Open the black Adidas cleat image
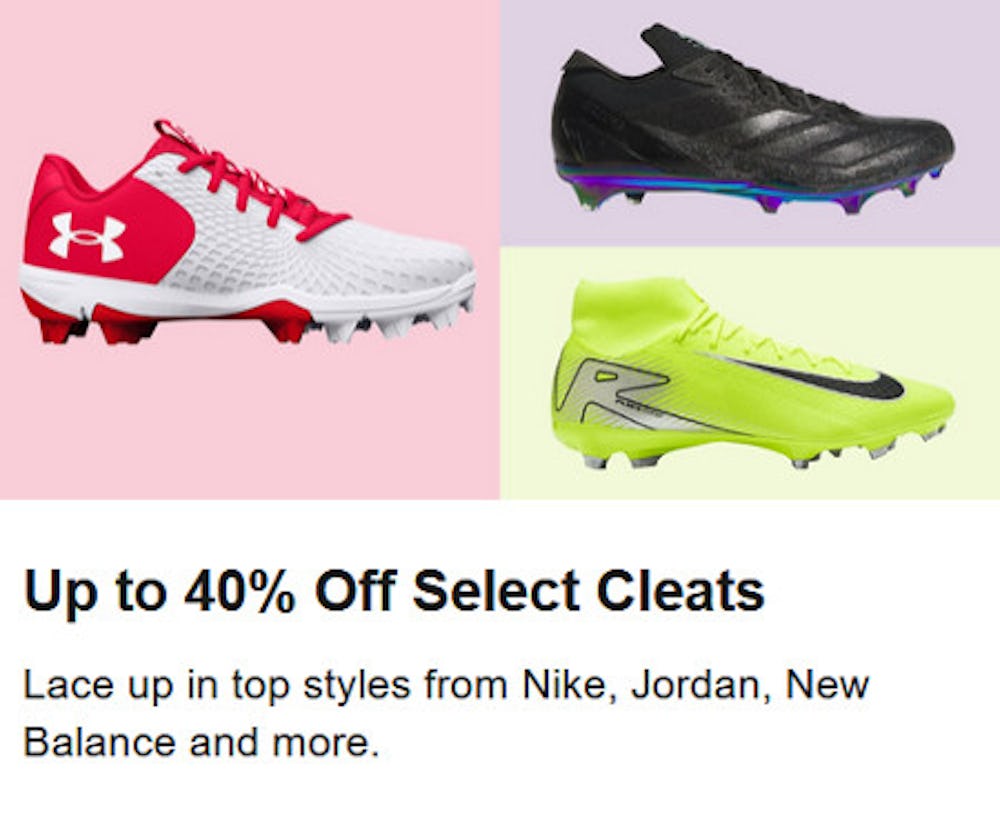This screenshot has width=1000, height=820. [x=750, y=120]
